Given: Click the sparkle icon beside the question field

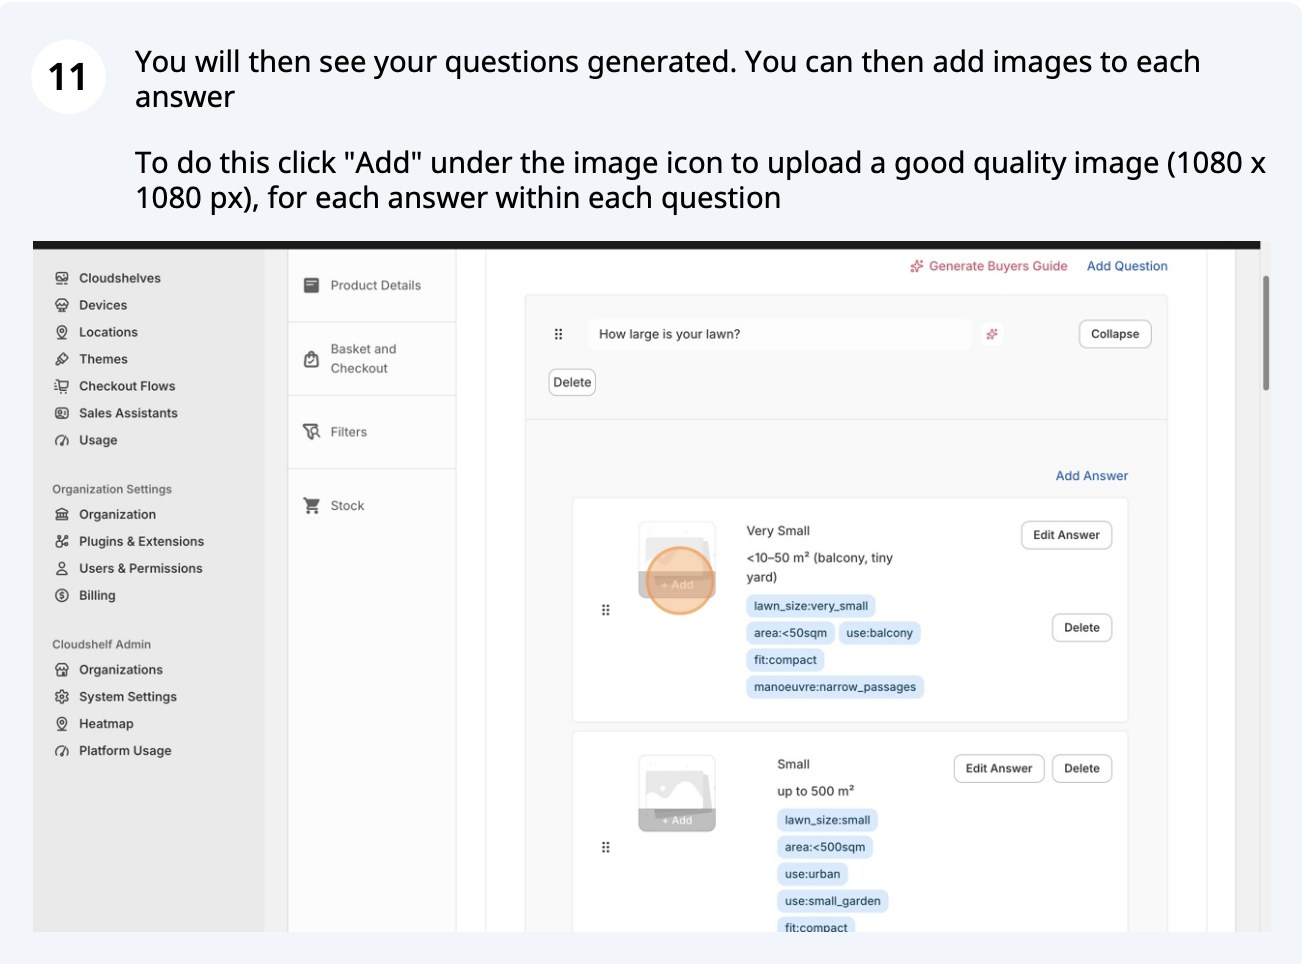Looking at the screenshot, I should coord(992,334).
